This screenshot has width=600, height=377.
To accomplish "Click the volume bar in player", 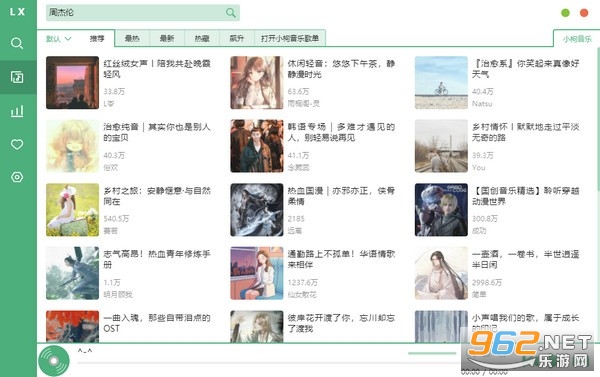I will (432, 353).
